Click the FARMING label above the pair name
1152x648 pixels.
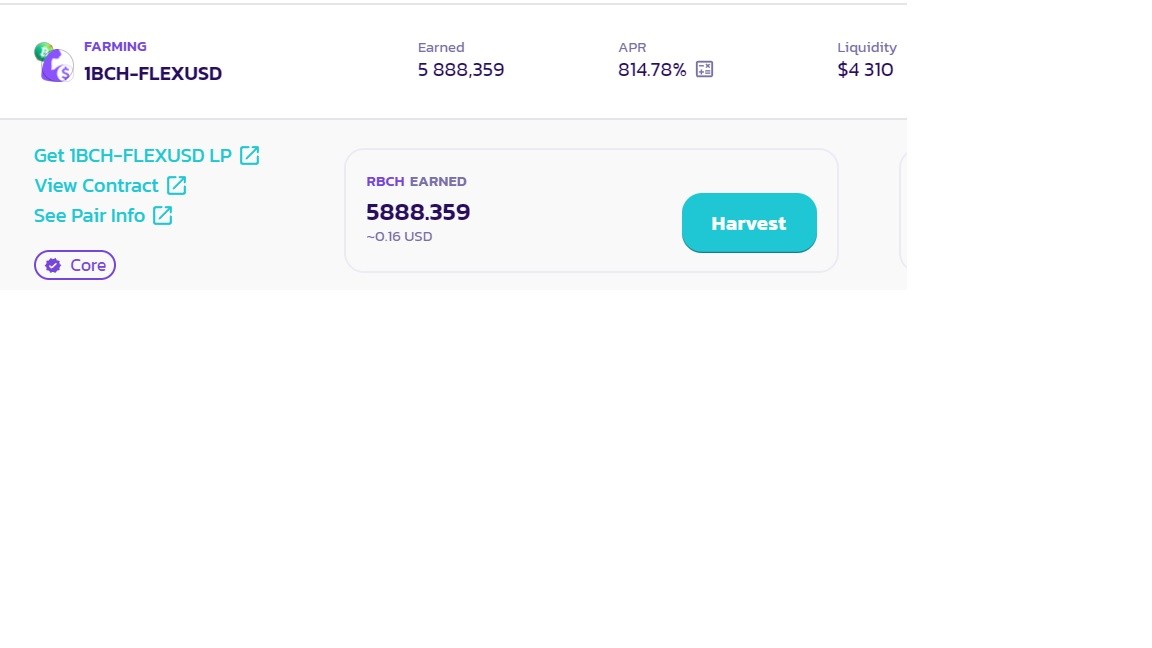point(115,46)
